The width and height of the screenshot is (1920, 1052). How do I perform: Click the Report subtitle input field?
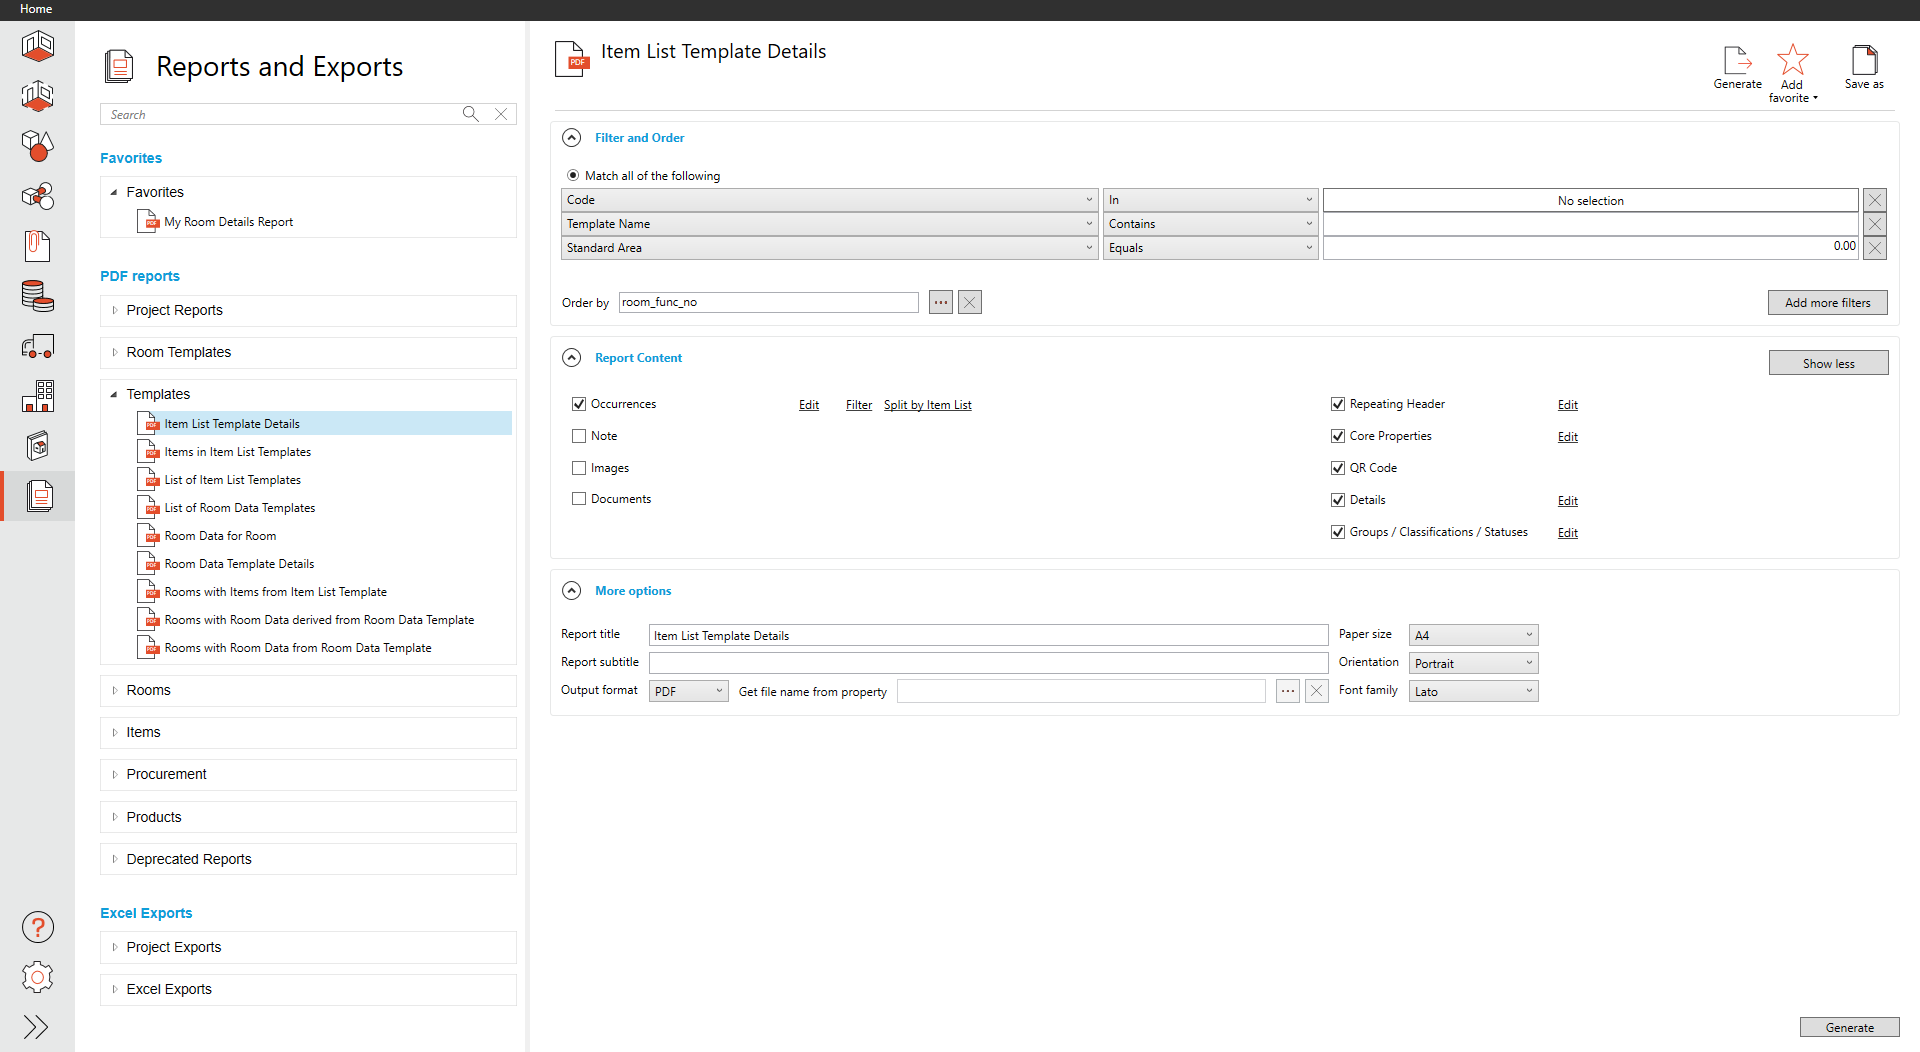coord(988,663)
